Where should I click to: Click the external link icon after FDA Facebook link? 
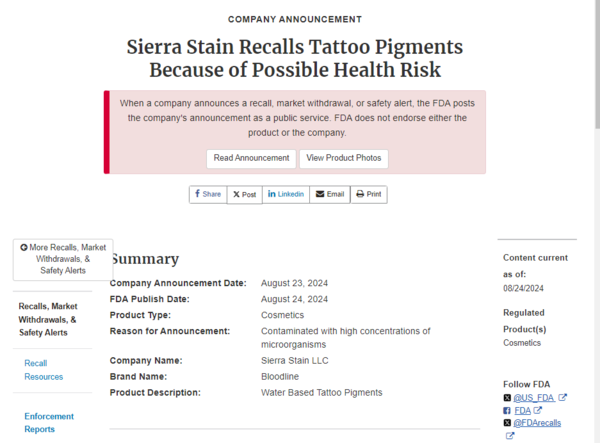538,411
